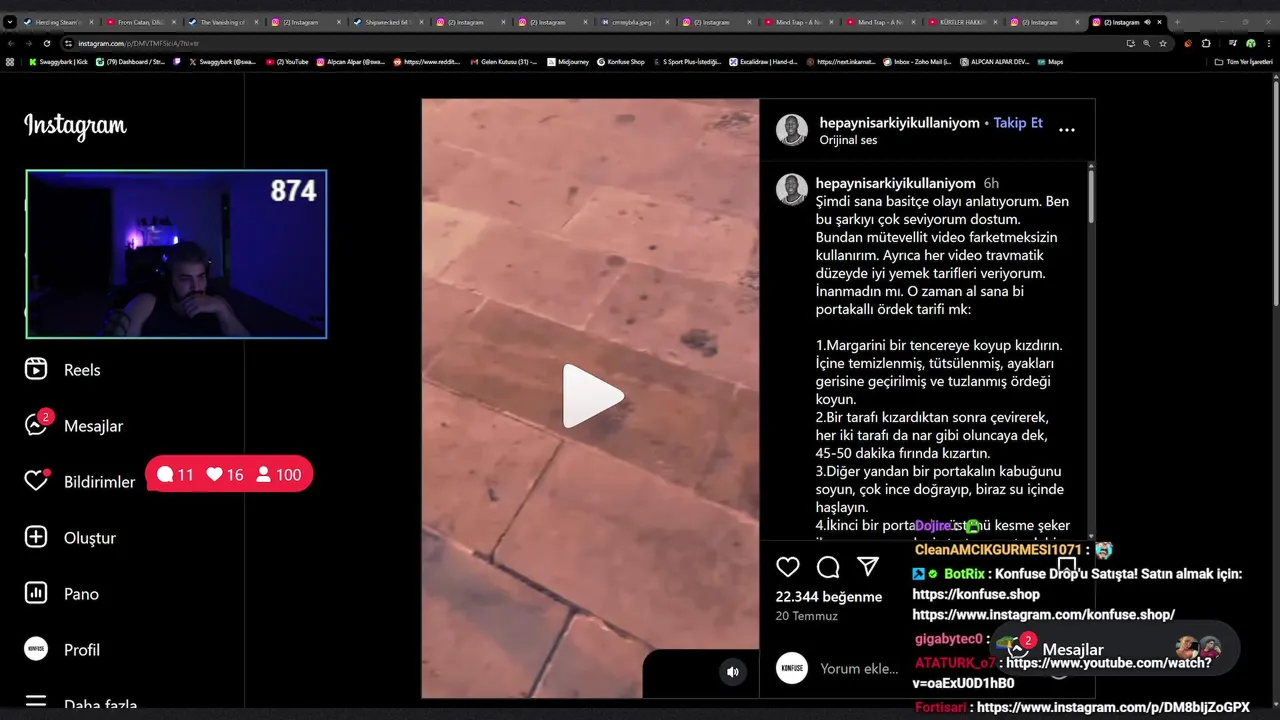This screenshot has height=720, width=1280.
Task: Click the caption author's avatar thumbnail
Action: pos(792,190)
